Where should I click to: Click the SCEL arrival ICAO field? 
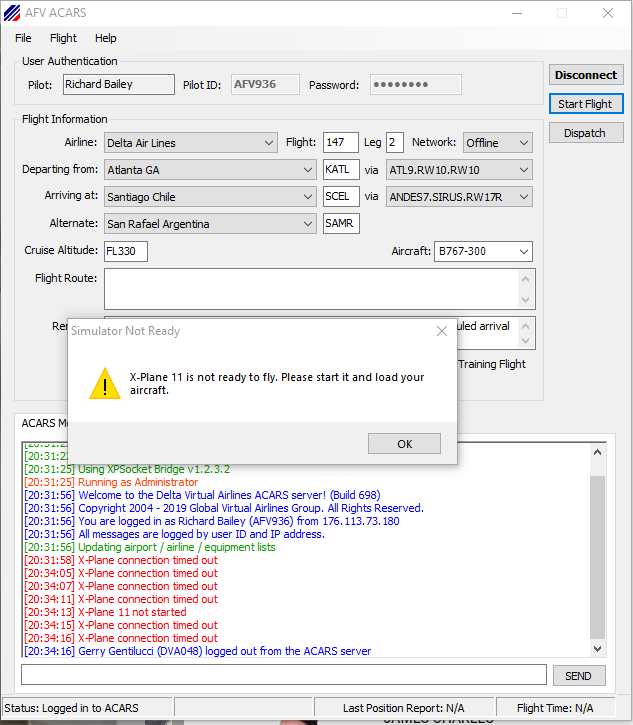click(x=341, y=196)
